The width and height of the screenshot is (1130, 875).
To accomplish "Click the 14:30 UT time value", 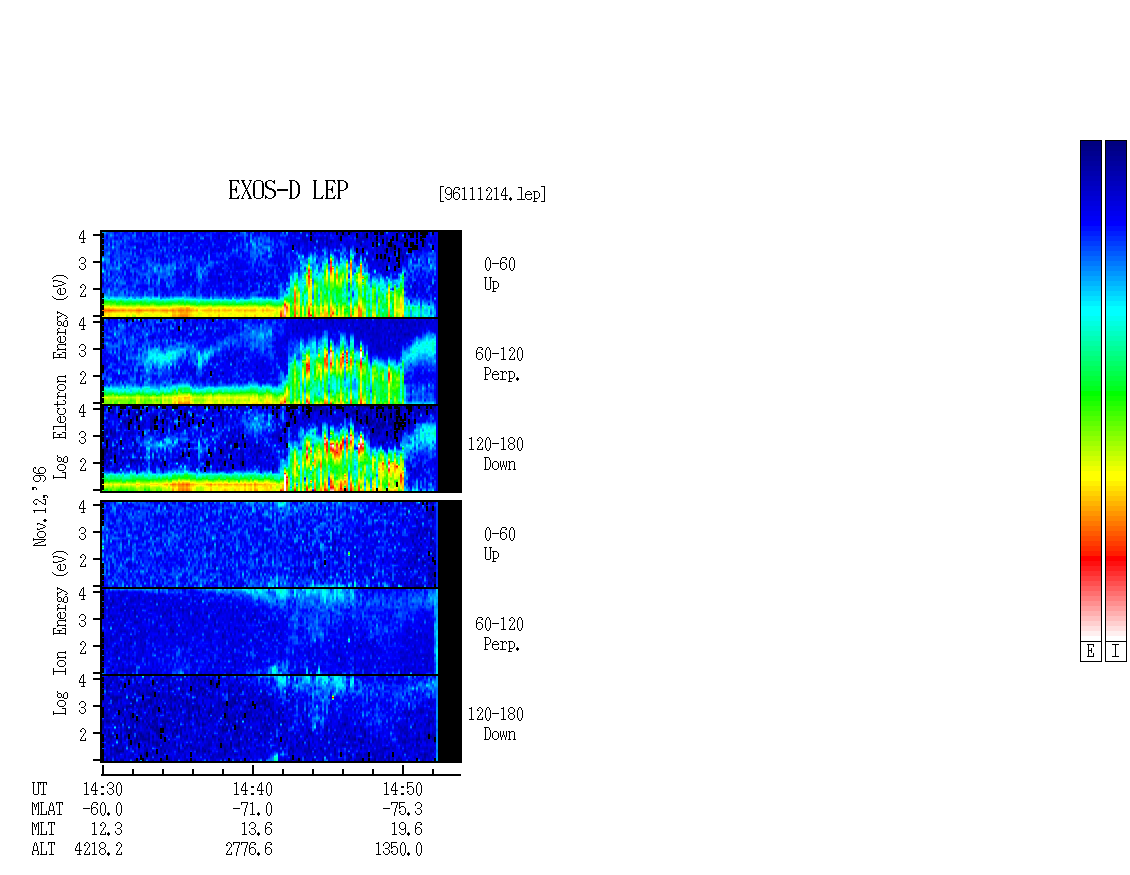I will pos(102,789).
